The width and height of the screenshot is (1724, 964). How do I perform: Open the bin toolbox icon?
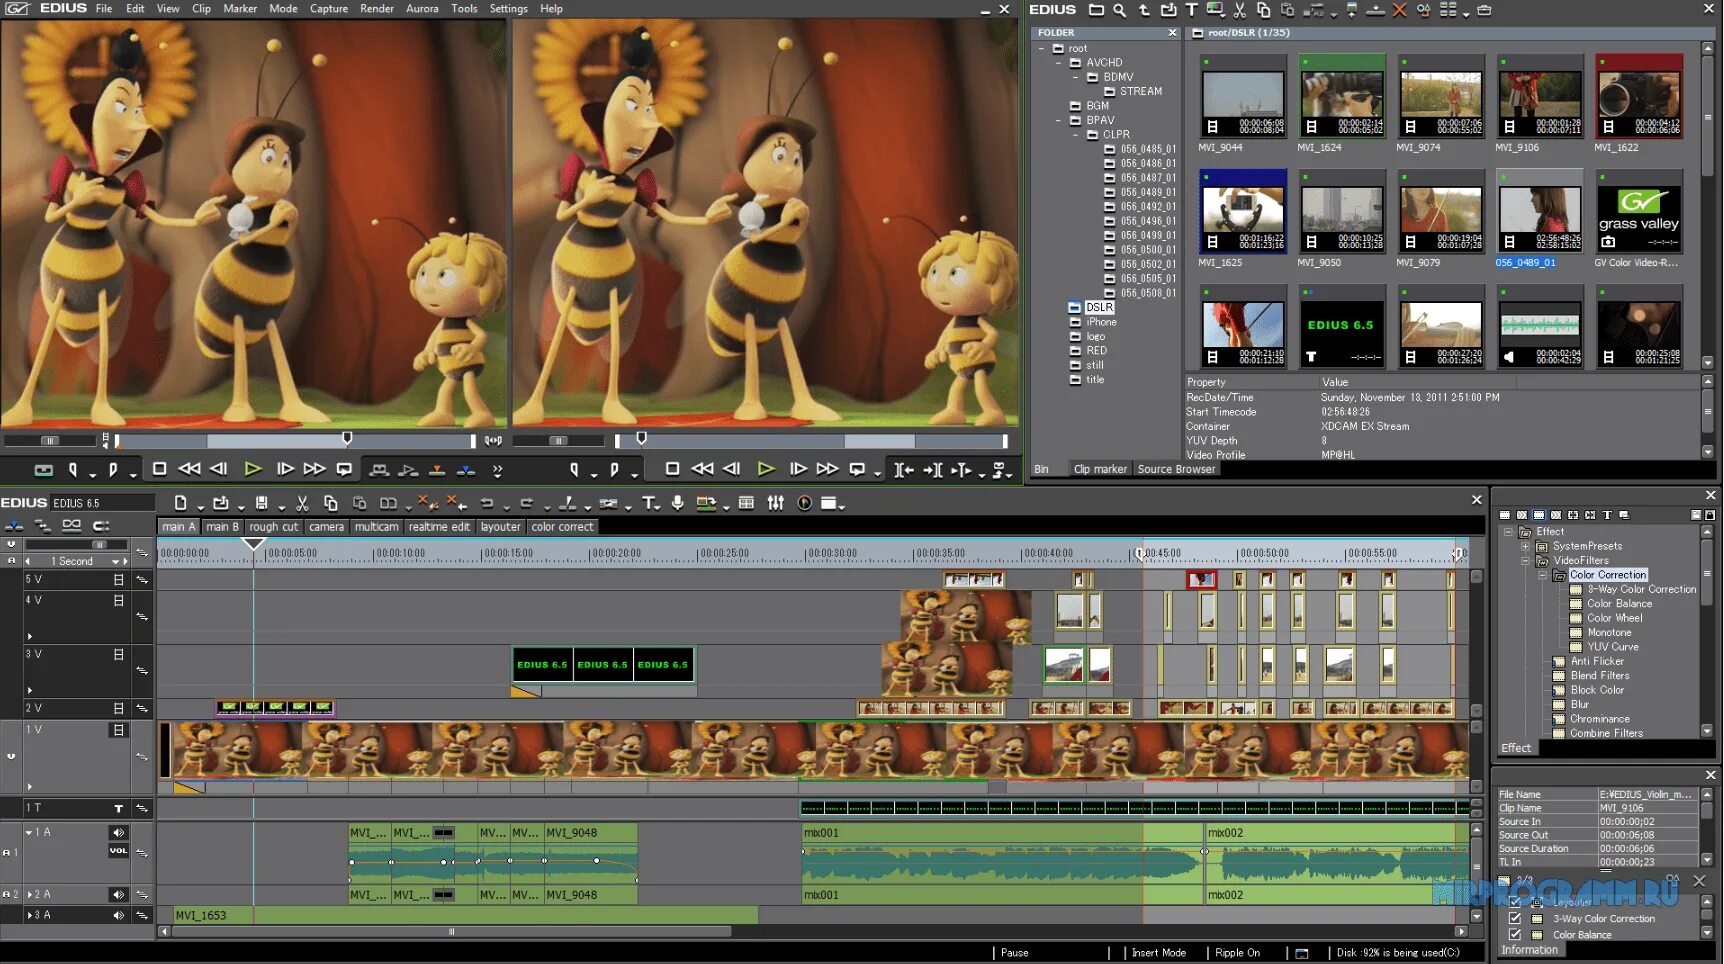point(1484,10)
